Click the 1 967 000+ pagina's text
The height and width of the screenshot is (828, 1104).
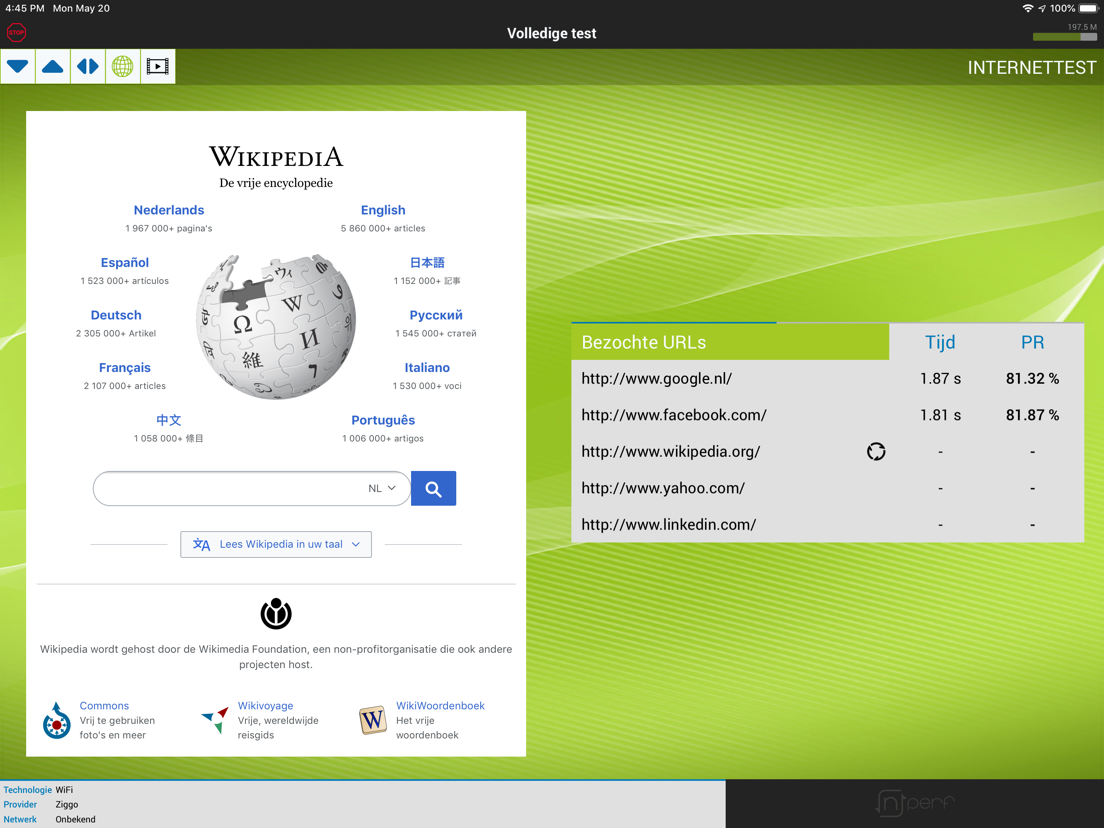(169, 228)
